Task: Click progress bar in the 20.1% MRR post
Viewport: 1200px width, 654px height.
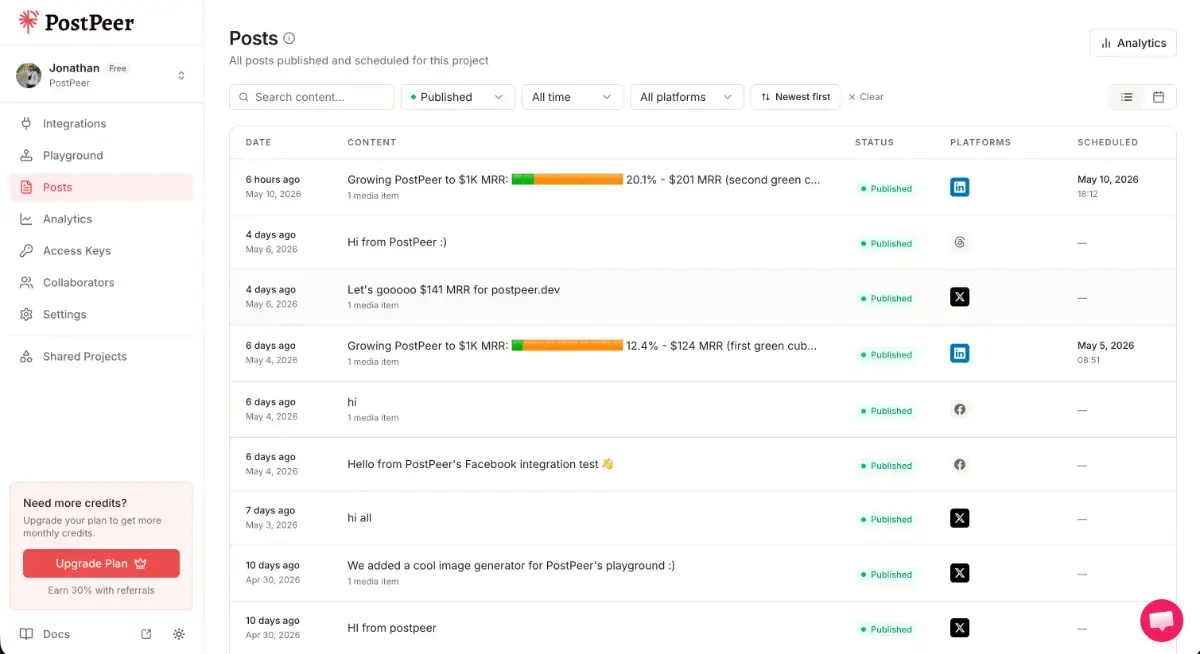Action: pyautogui.click(x=567, y=180)
